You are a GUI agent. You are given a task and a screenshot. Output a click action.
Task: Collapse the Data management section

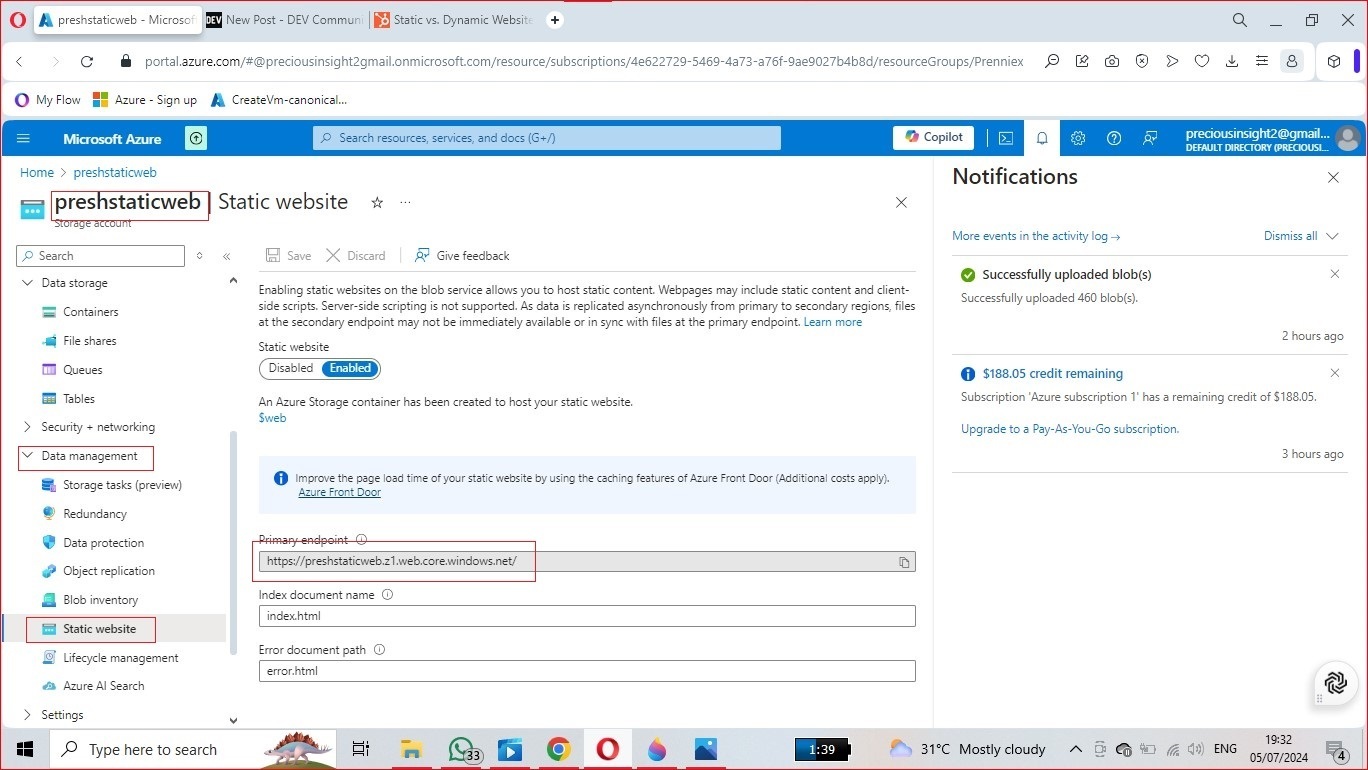coord(27,456)
